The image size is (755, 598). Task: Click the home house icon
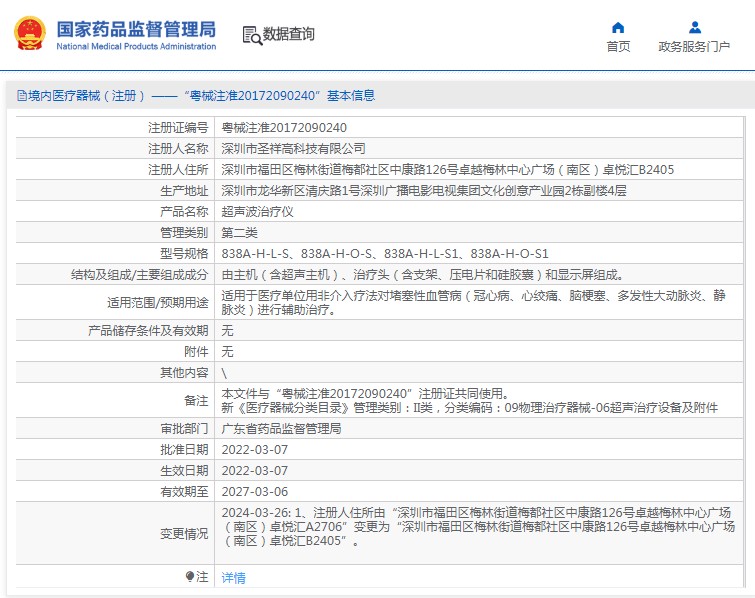618,27
